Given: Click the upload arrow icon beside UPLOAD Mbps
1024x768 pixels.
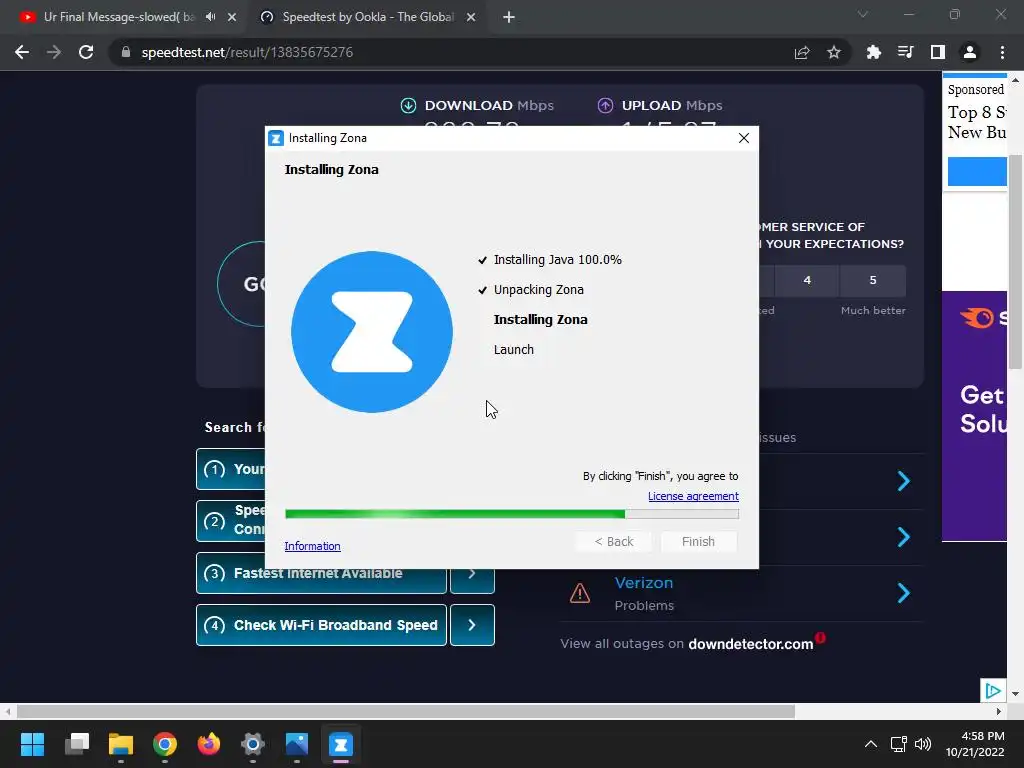Looking at the screenshot, I should (x=605, y=105).
